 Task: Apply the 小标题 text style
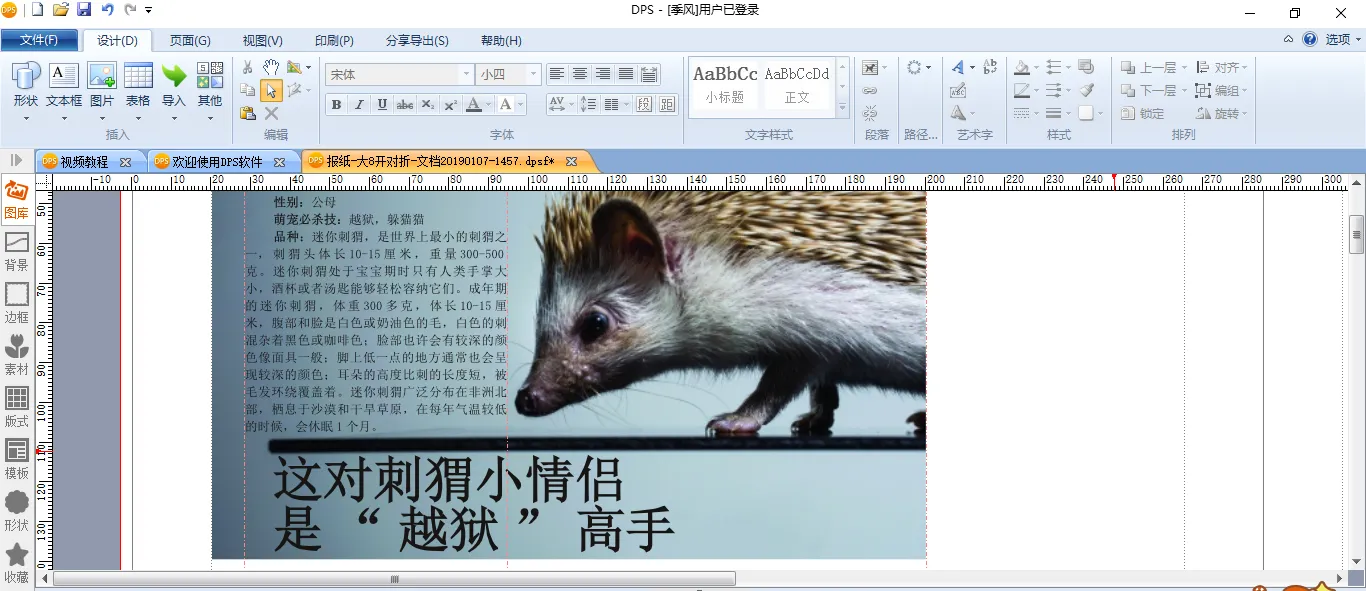click(x=725, y=85)
